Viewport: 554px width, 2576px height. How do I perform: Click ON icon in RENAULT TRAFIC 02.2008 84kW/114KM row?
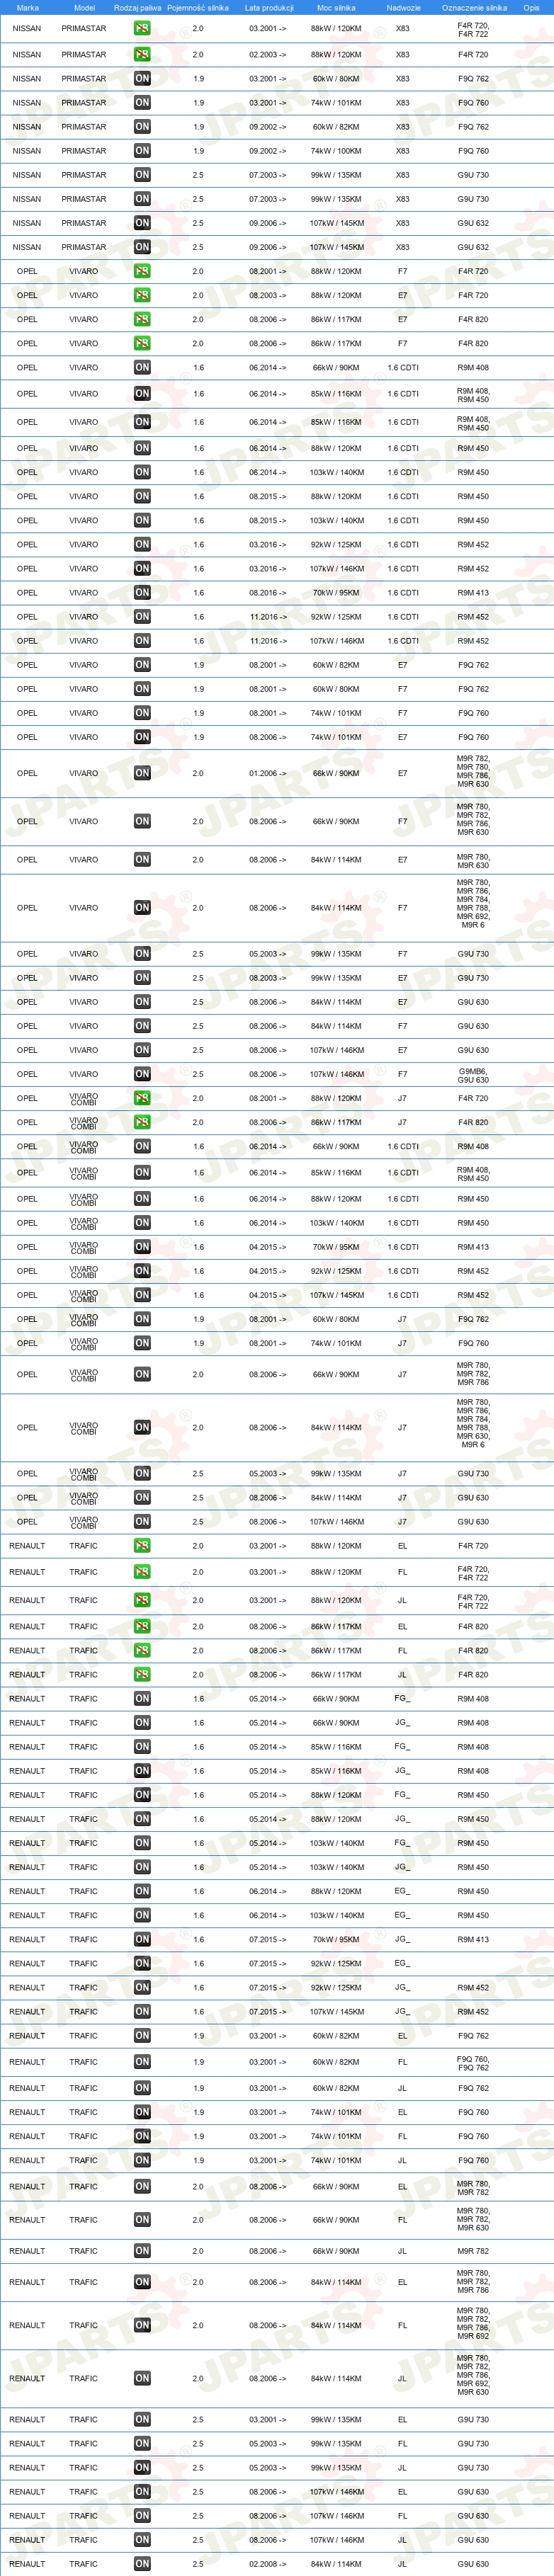click(x=142, y=2563)
